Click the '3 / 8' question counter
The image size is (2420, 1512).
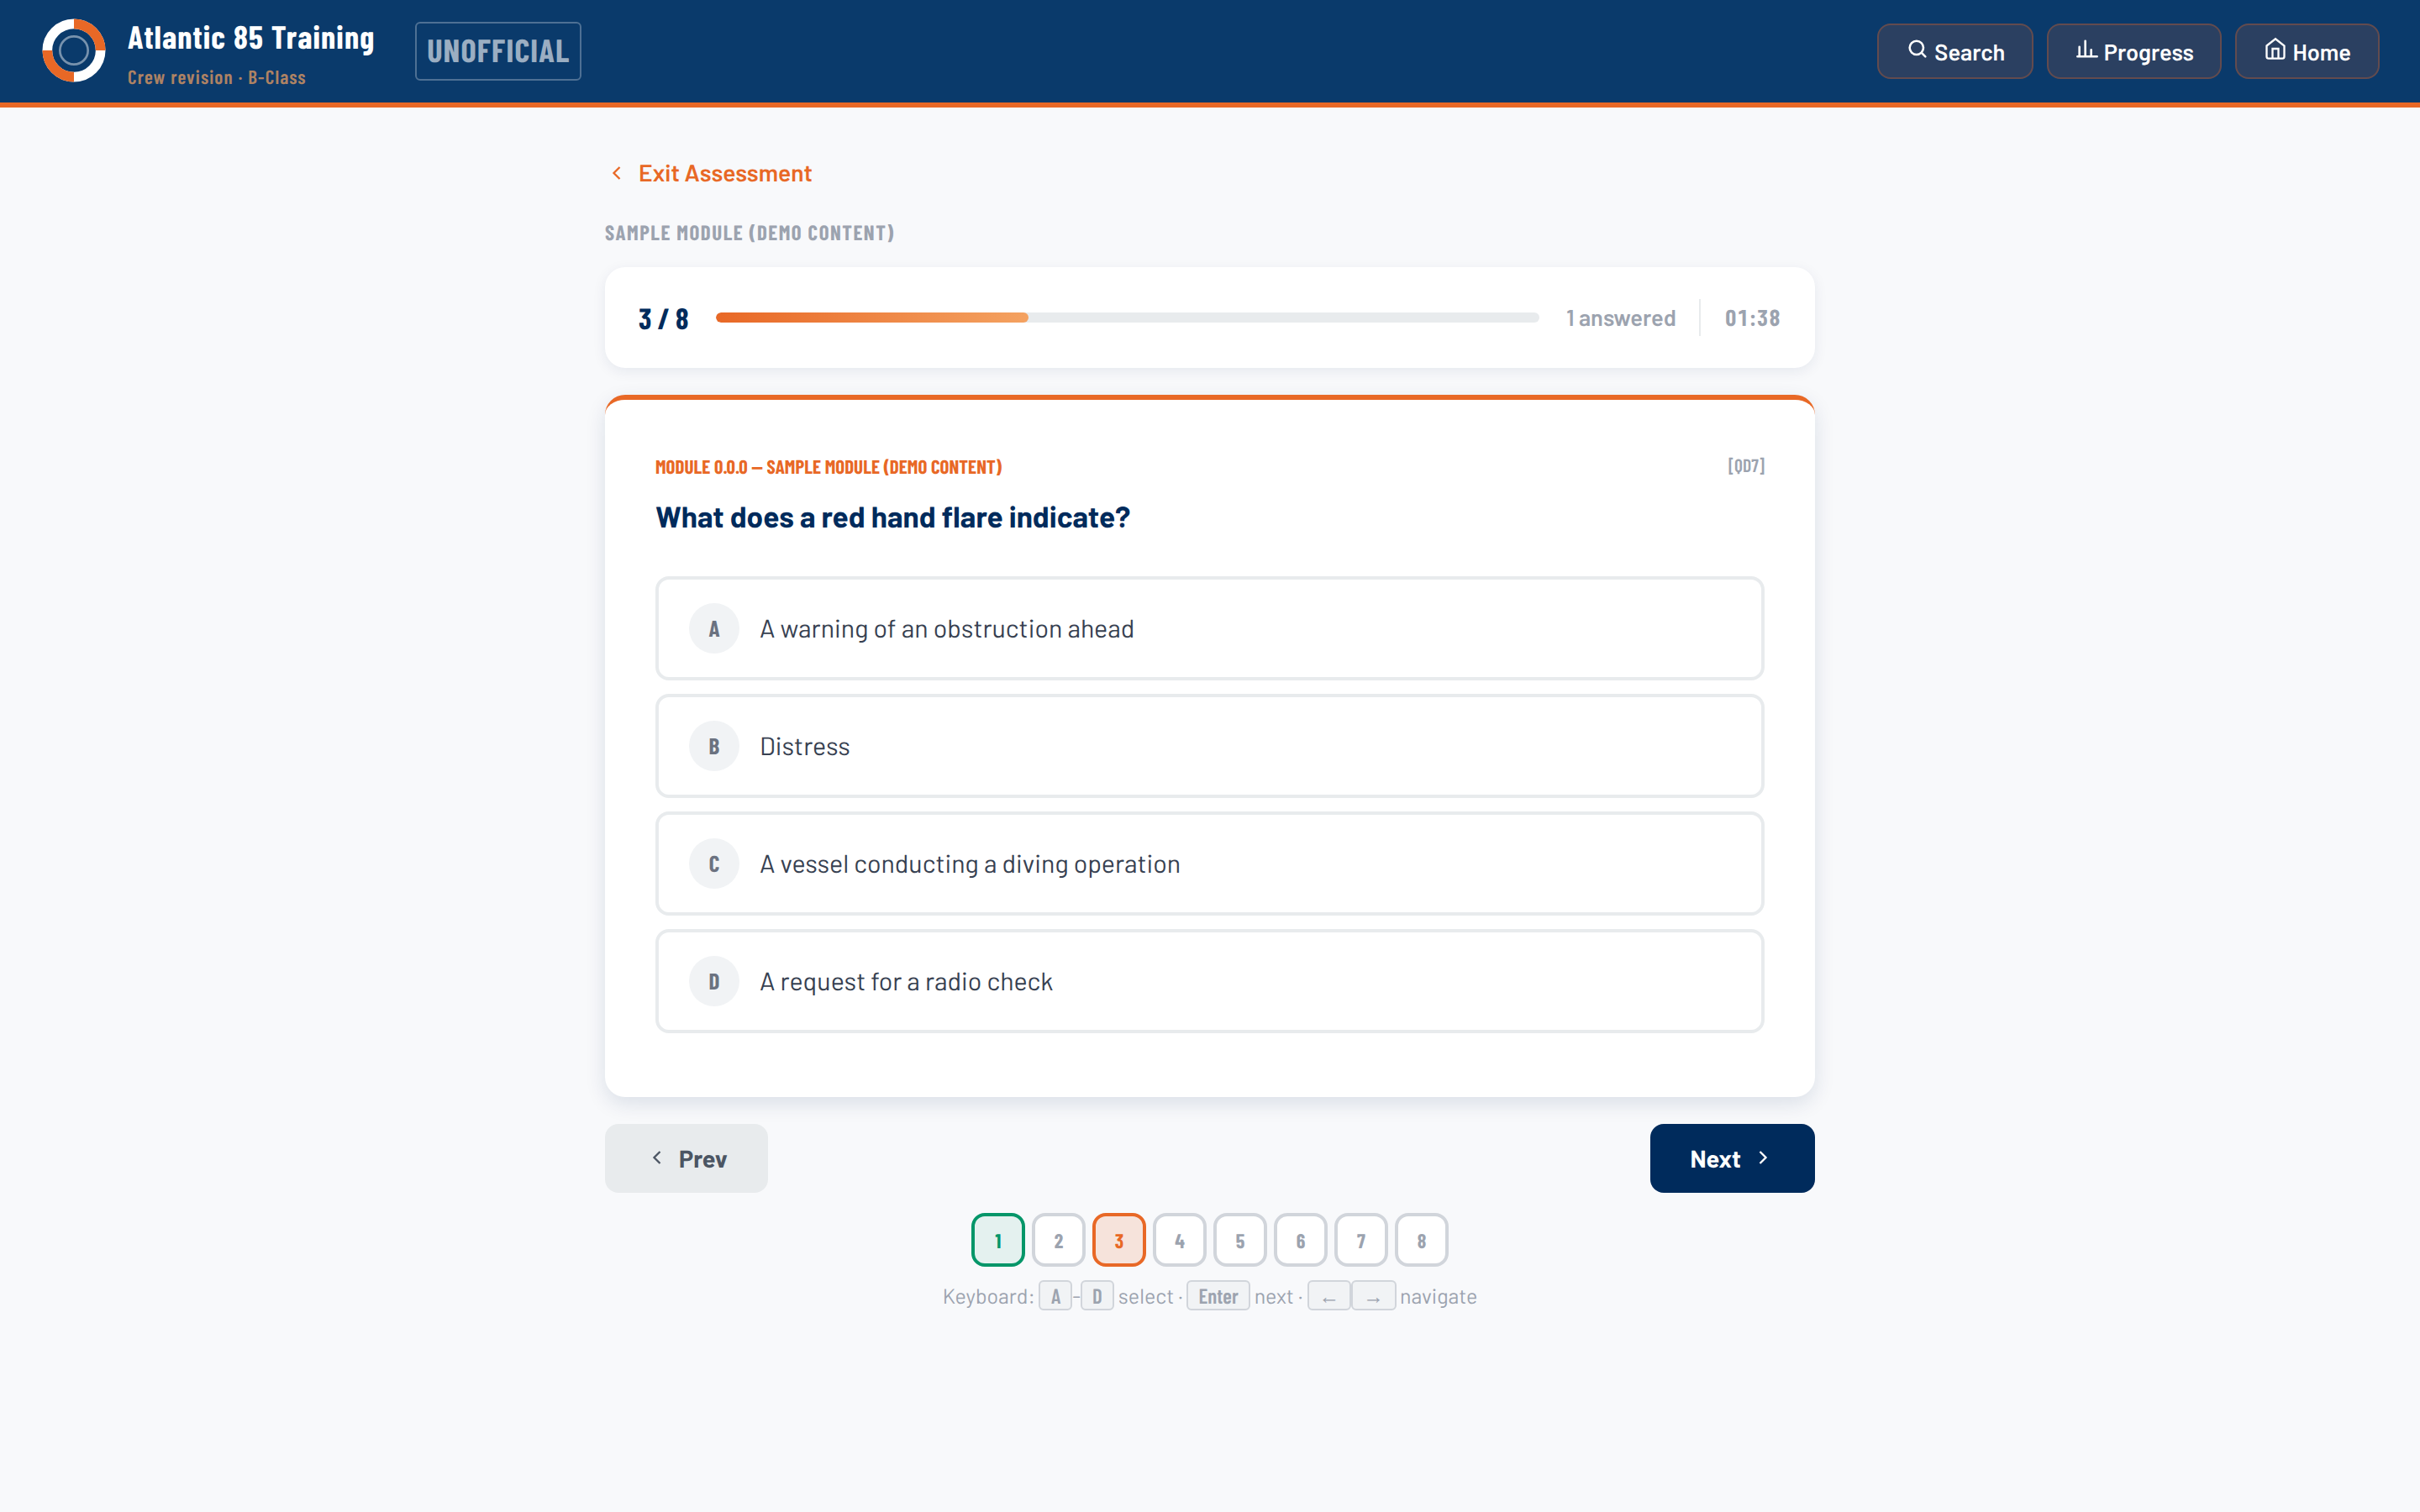point(663,319)
